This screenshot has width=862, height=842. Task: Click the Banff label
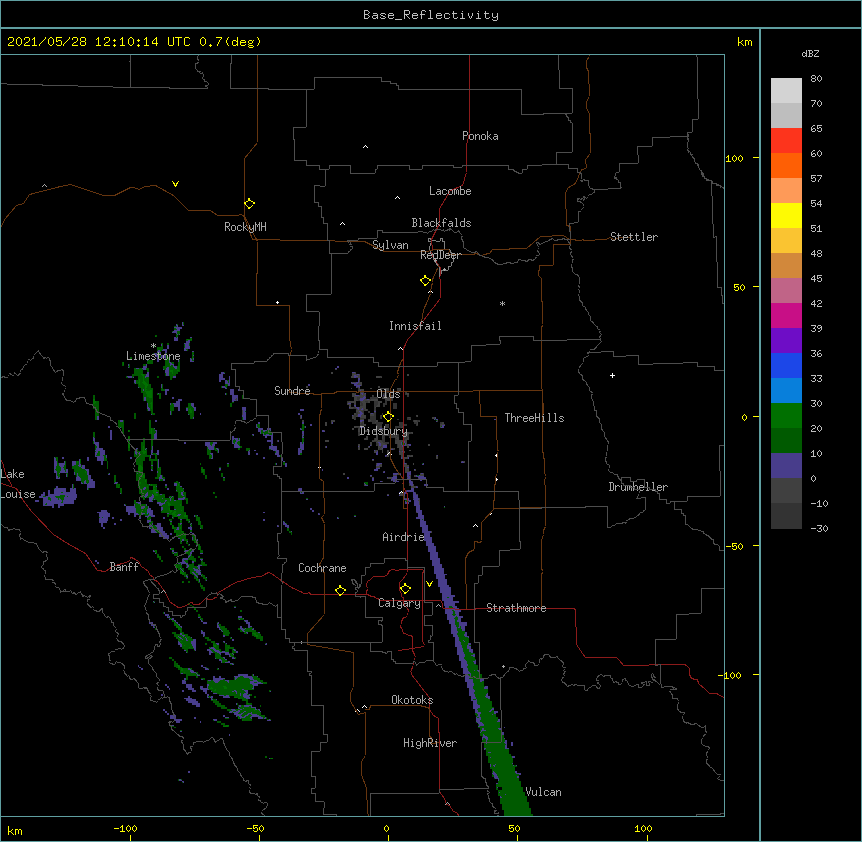[124, 567]
